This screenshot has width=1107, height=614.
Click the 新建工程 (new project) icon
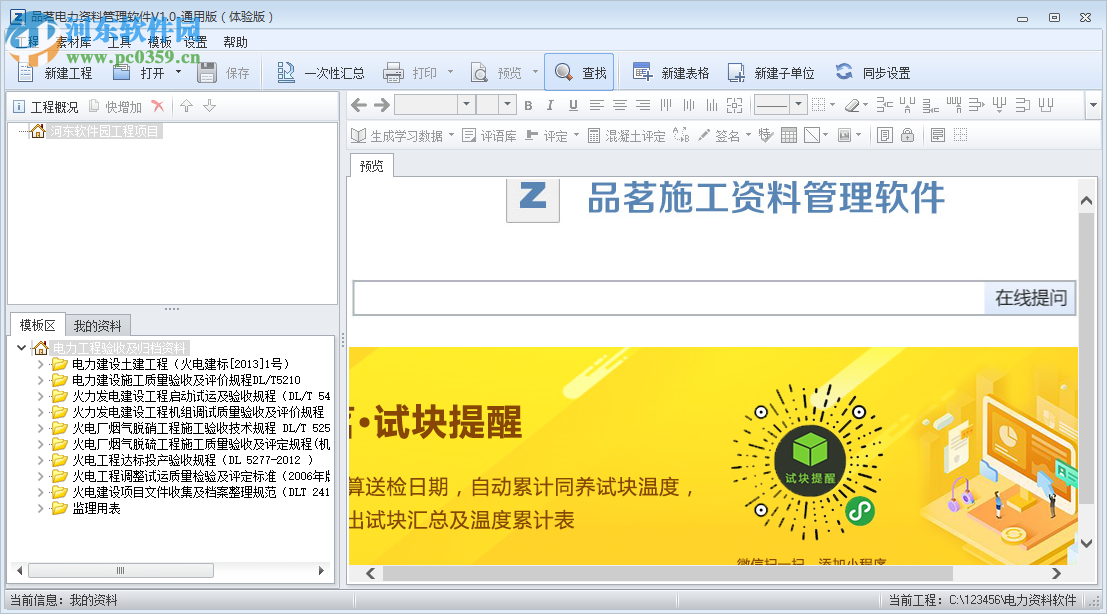click(x=27, y=72)
